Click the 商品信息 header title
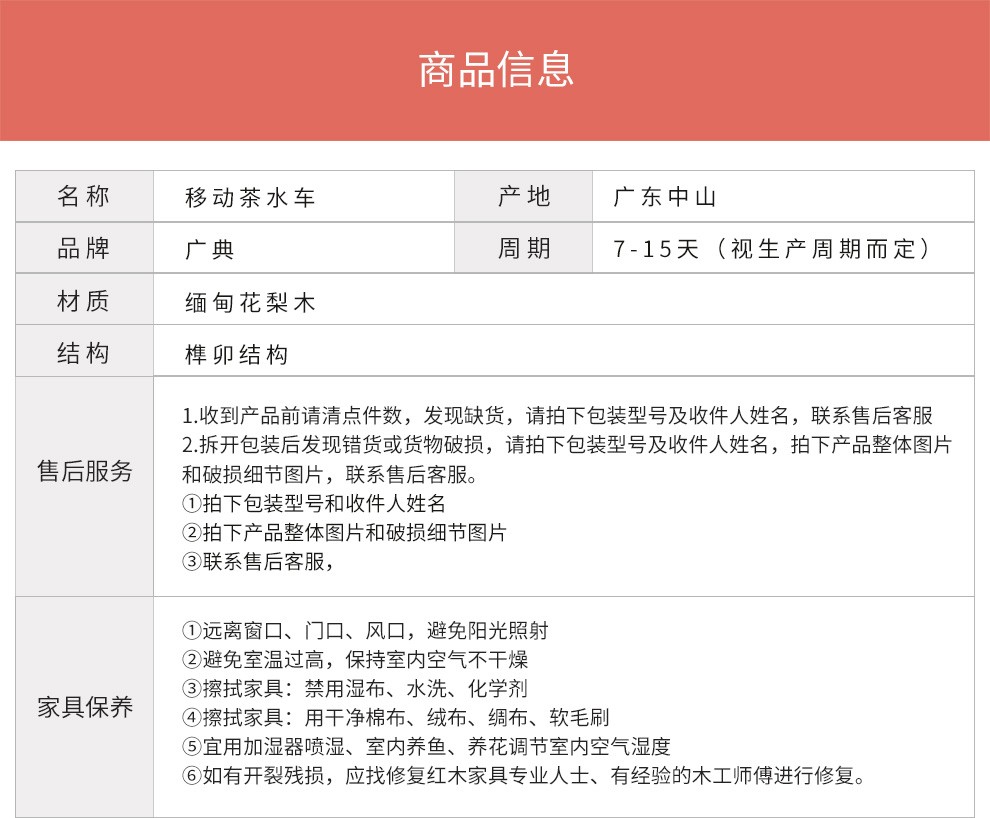 pyautogui.click(x=495, y=70)
